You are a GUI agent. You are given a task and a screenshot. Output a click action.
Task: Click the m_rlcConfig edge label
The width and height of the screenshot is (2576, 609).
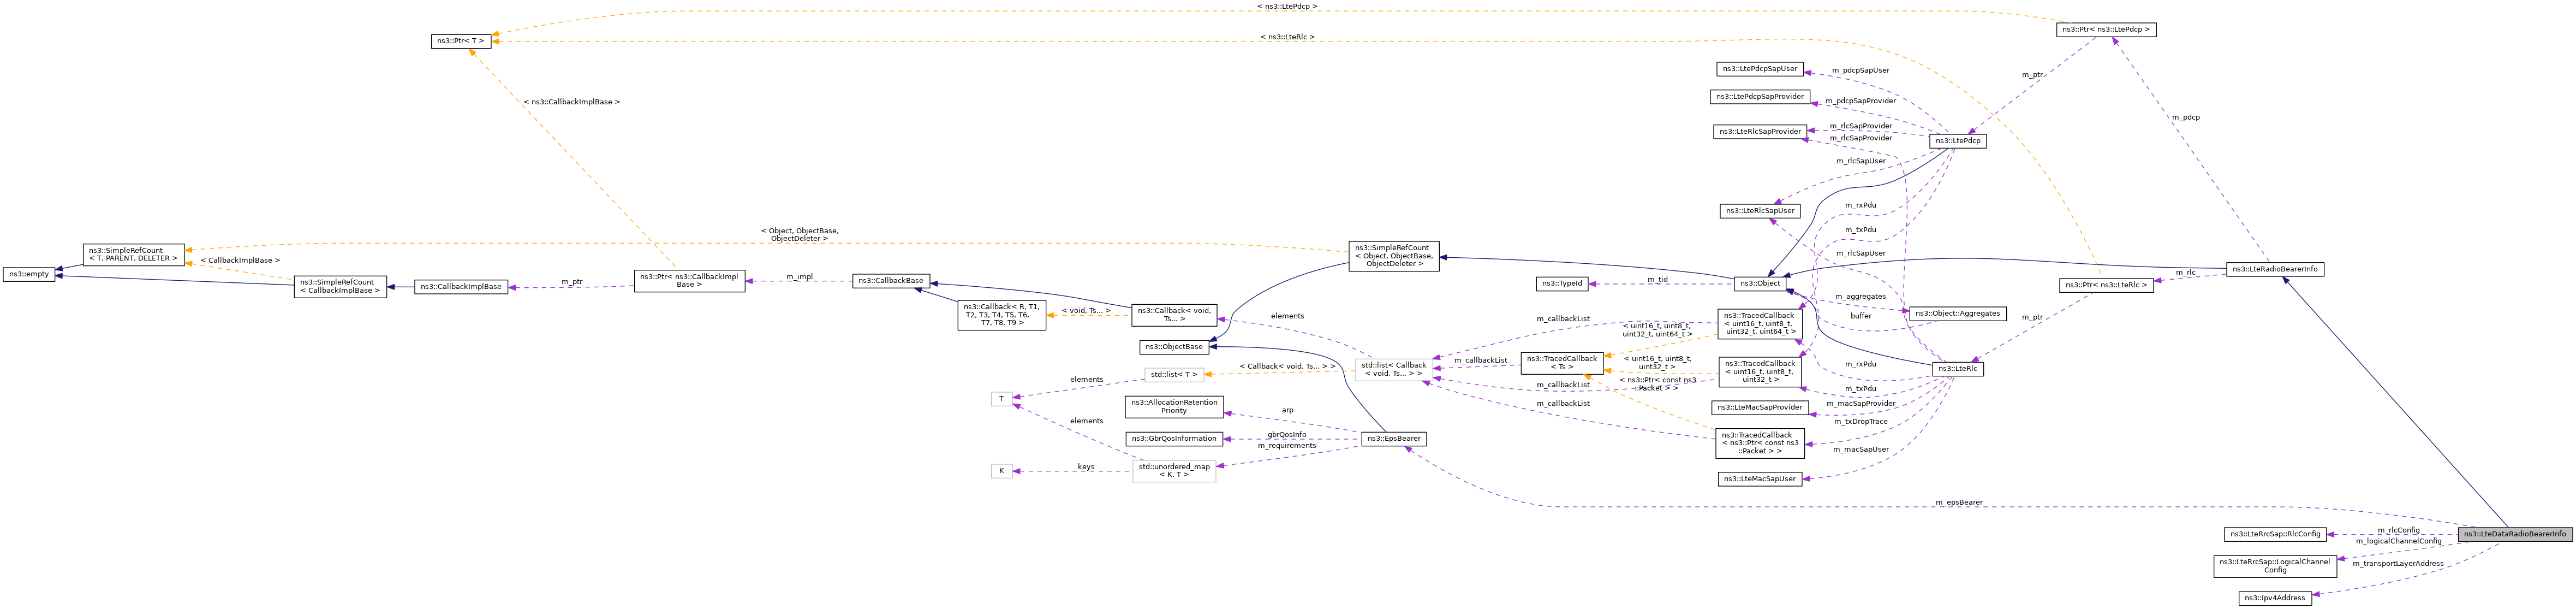[x=2398, y=530]
